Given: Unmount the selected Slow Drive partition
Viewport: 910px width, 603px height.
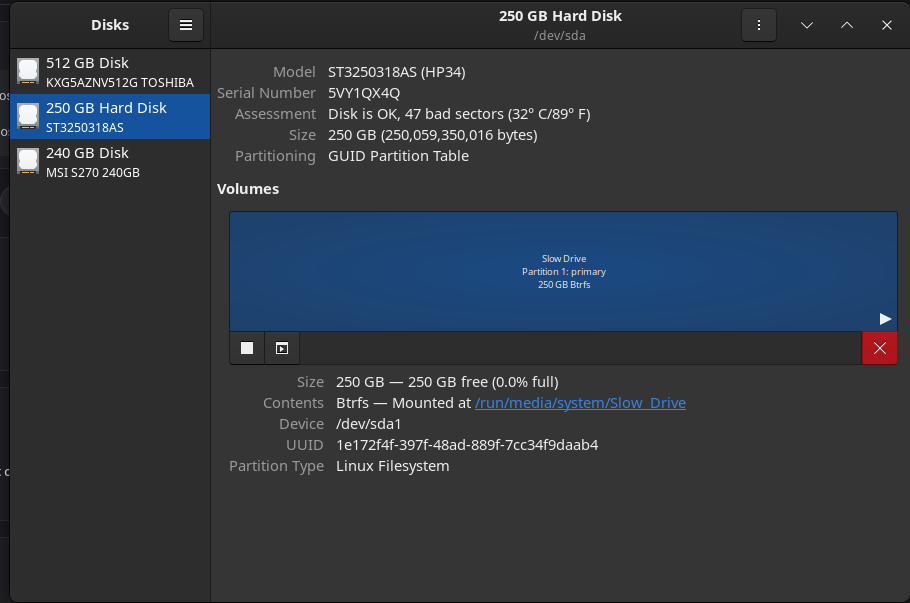Looking at the screenshot, I should click(247, 348).
